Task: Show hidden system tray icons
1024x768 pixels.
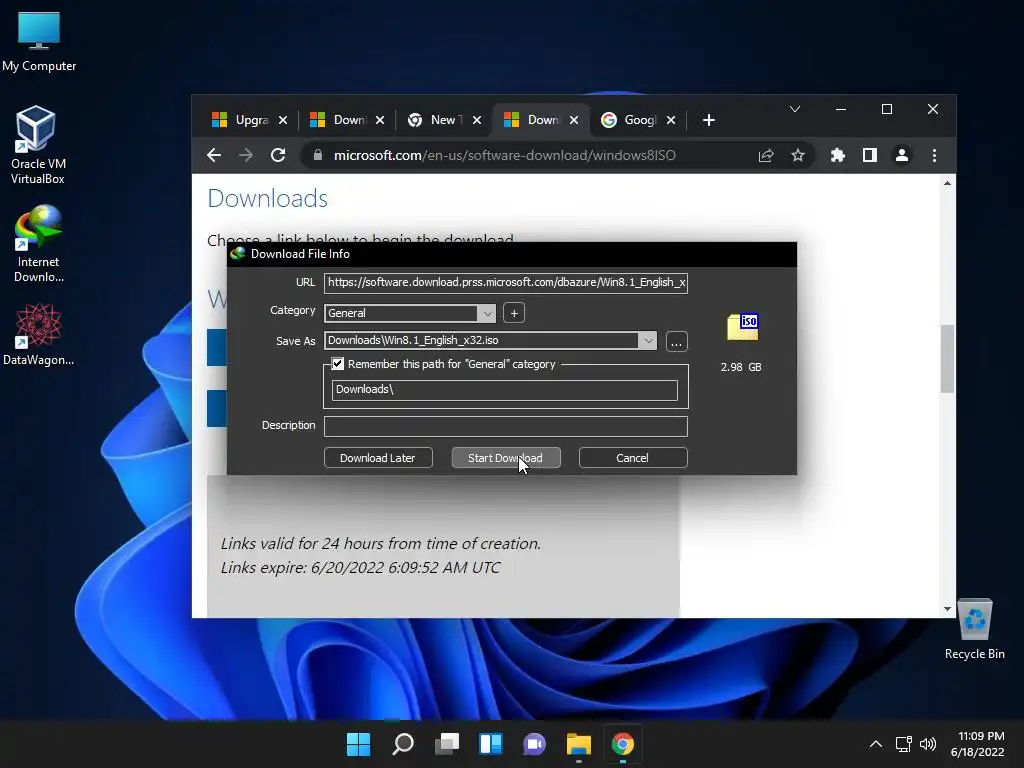Action: click(x=876, y=744)
